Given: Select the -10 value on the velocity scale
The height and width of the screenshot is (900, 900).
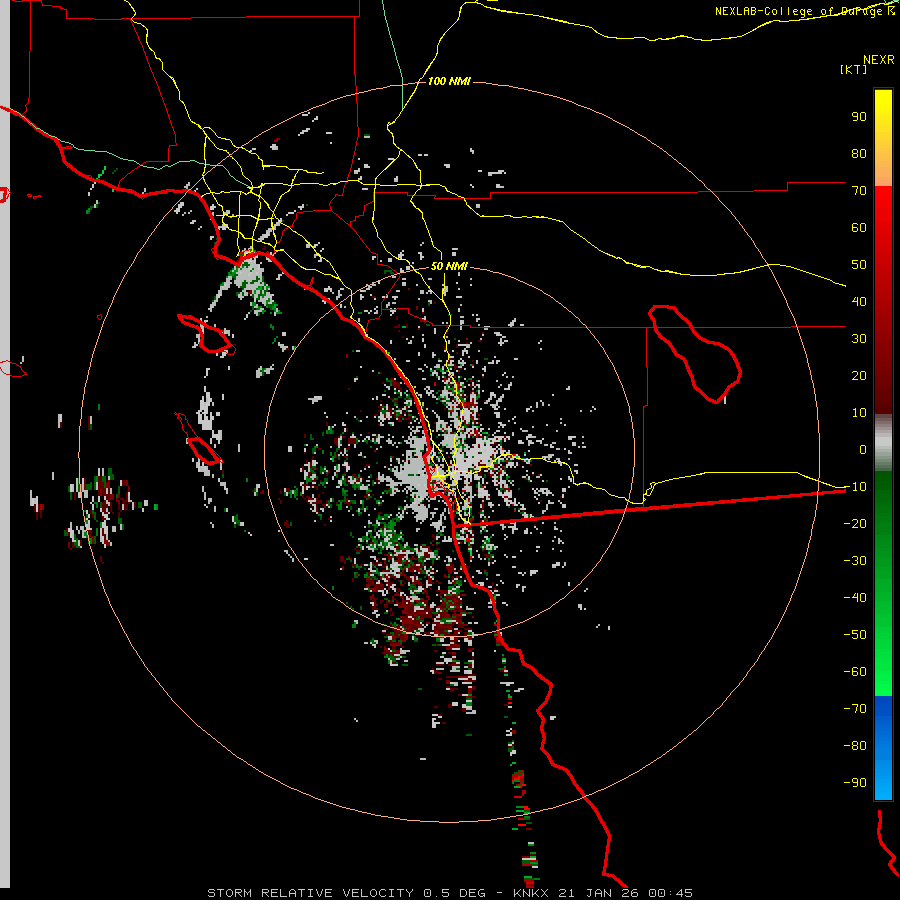Looking at the screenshot, I should click(x=855, y=487).
